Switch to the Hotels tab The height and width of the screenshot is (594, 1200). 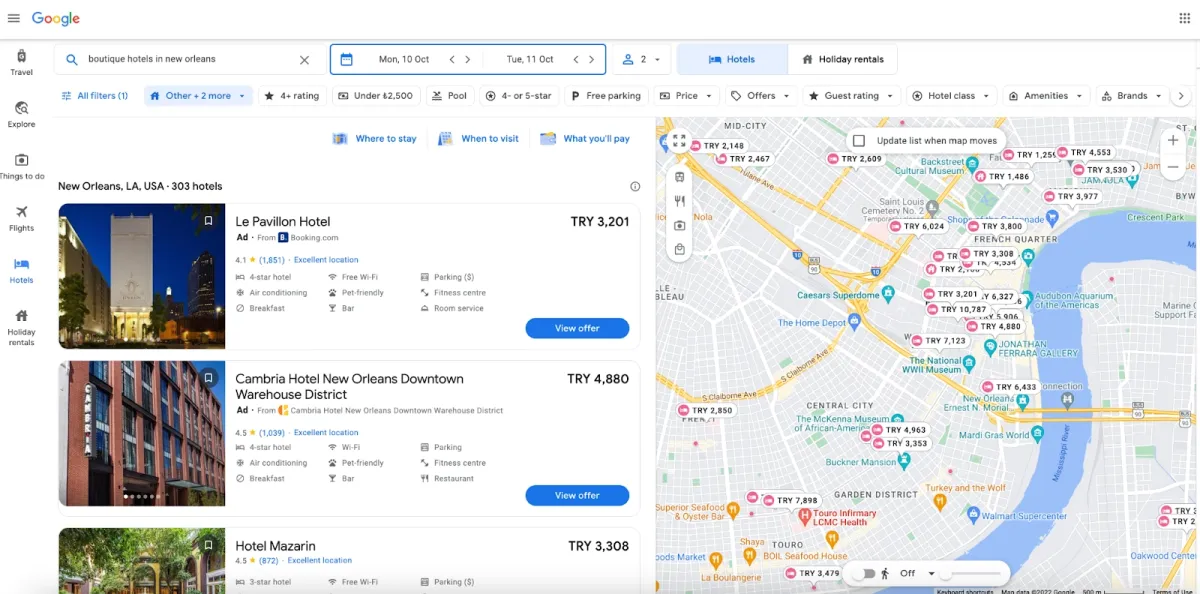[x=732, y=60]
